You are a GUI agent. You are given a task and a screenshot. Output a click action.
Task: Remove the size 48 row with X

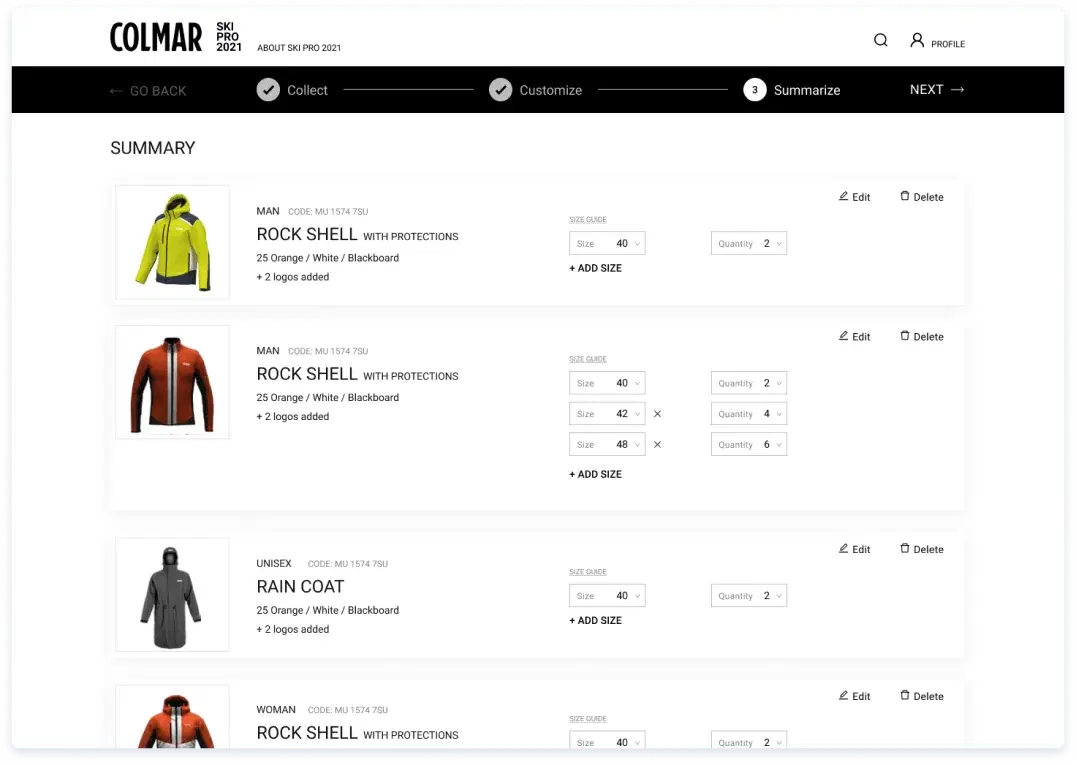click(x=657, y=445)
